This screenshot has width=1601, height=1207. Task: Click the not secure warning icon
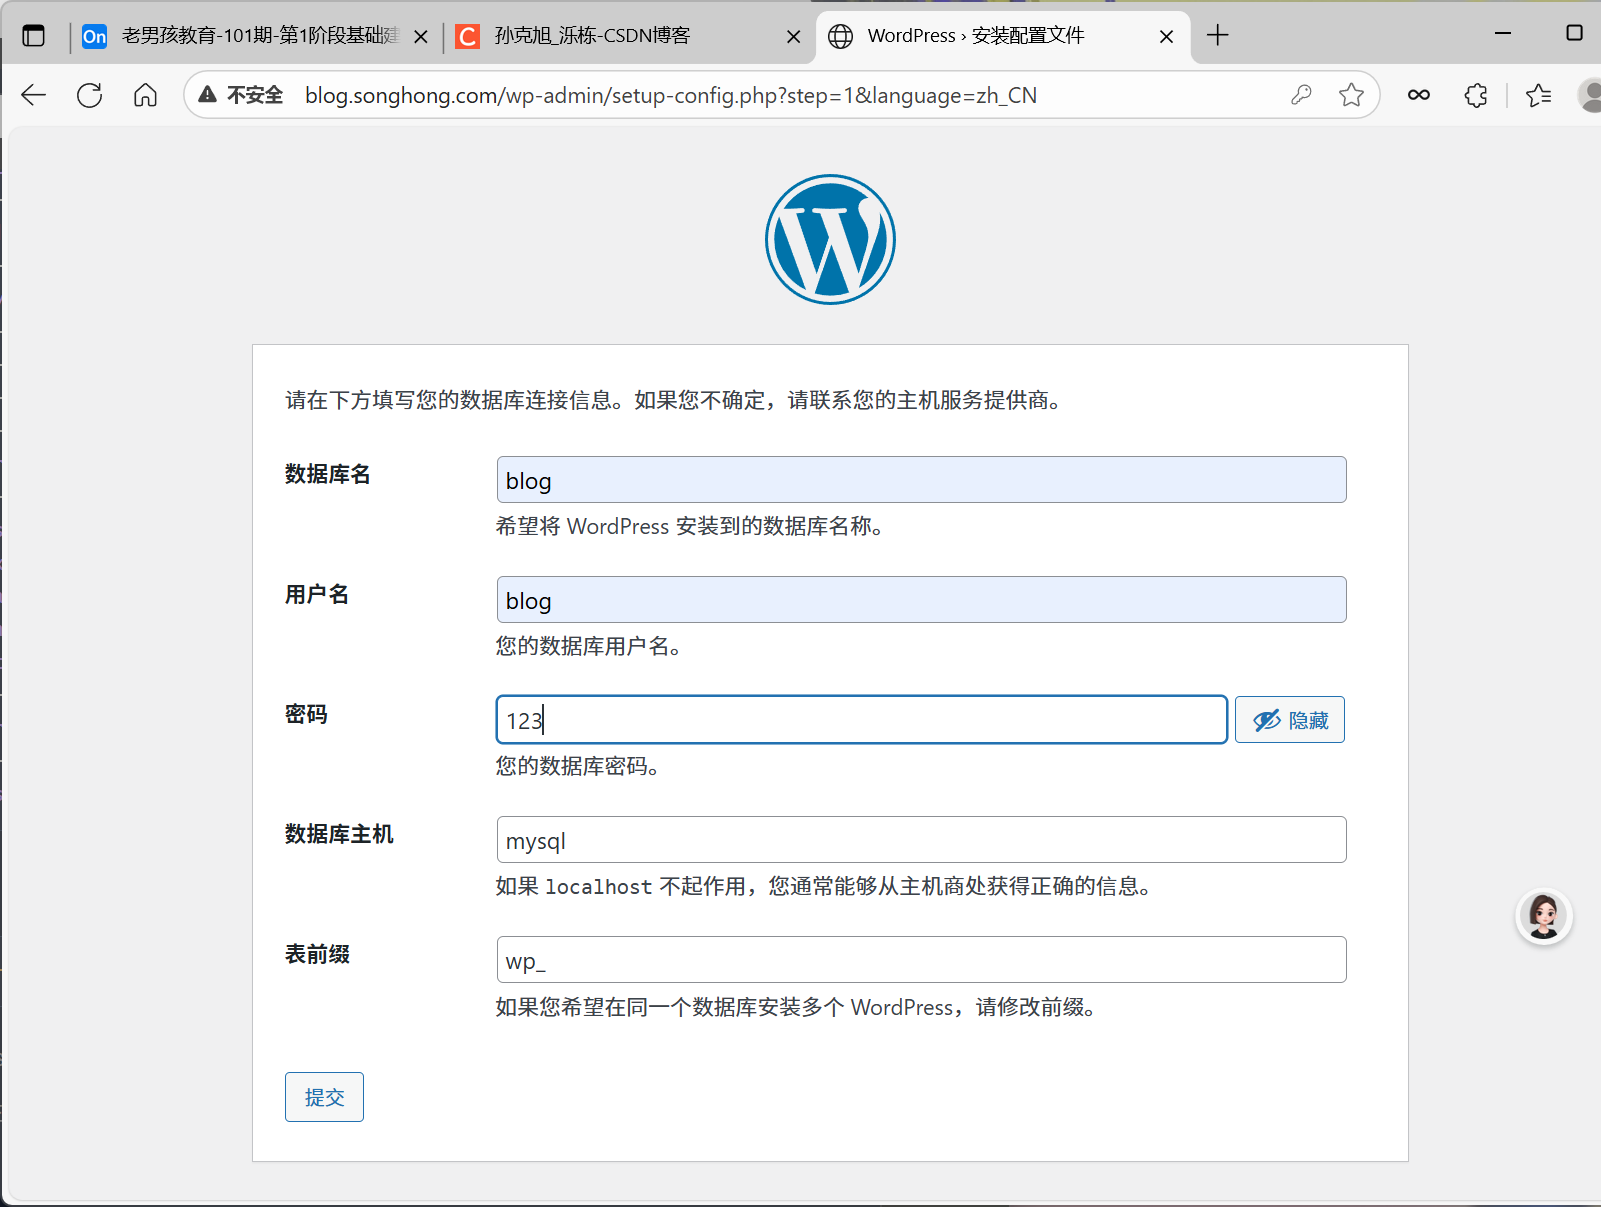click(x=207, y=95)
